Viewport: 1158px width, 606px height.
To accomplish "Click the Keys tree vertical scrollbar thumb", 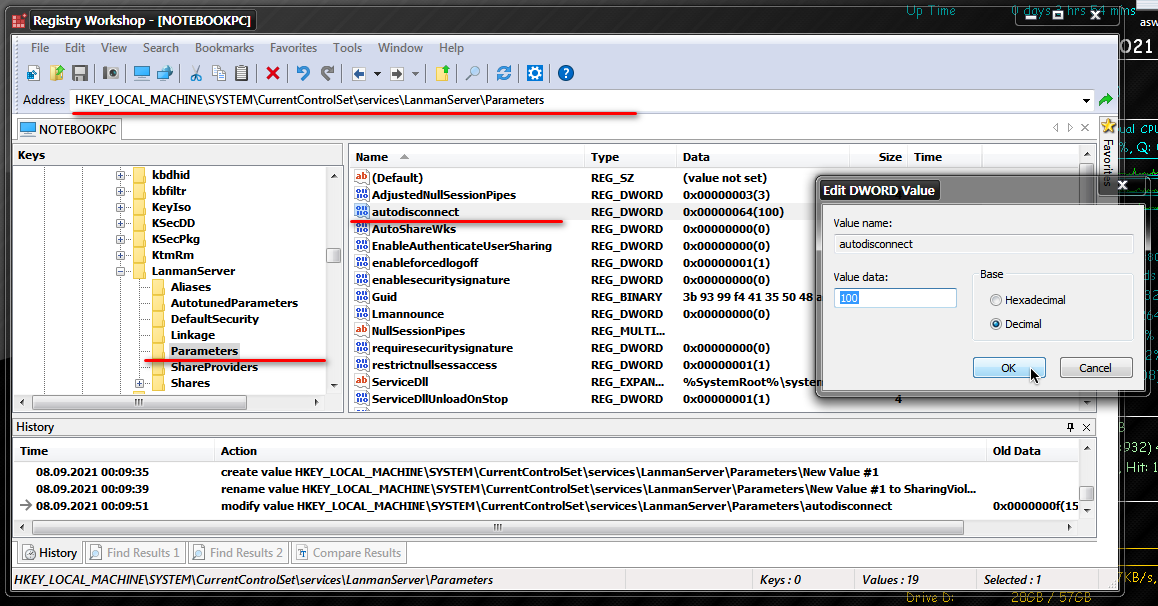I will point(334,255).
